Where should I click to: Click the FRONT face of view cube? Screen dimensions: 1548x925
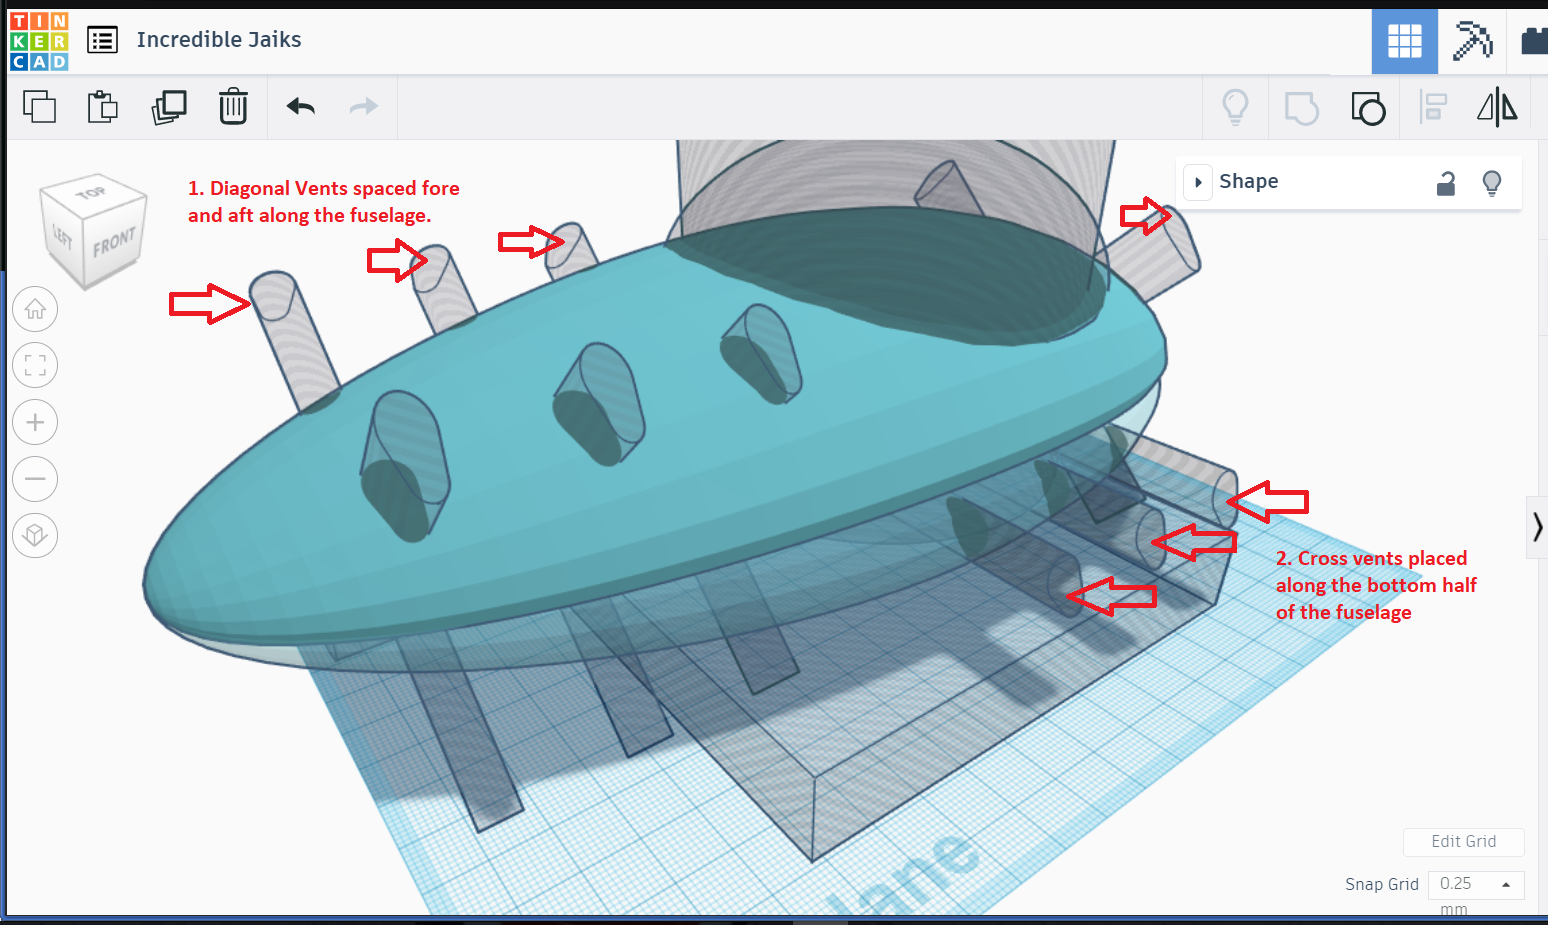(x=113, y=241)
